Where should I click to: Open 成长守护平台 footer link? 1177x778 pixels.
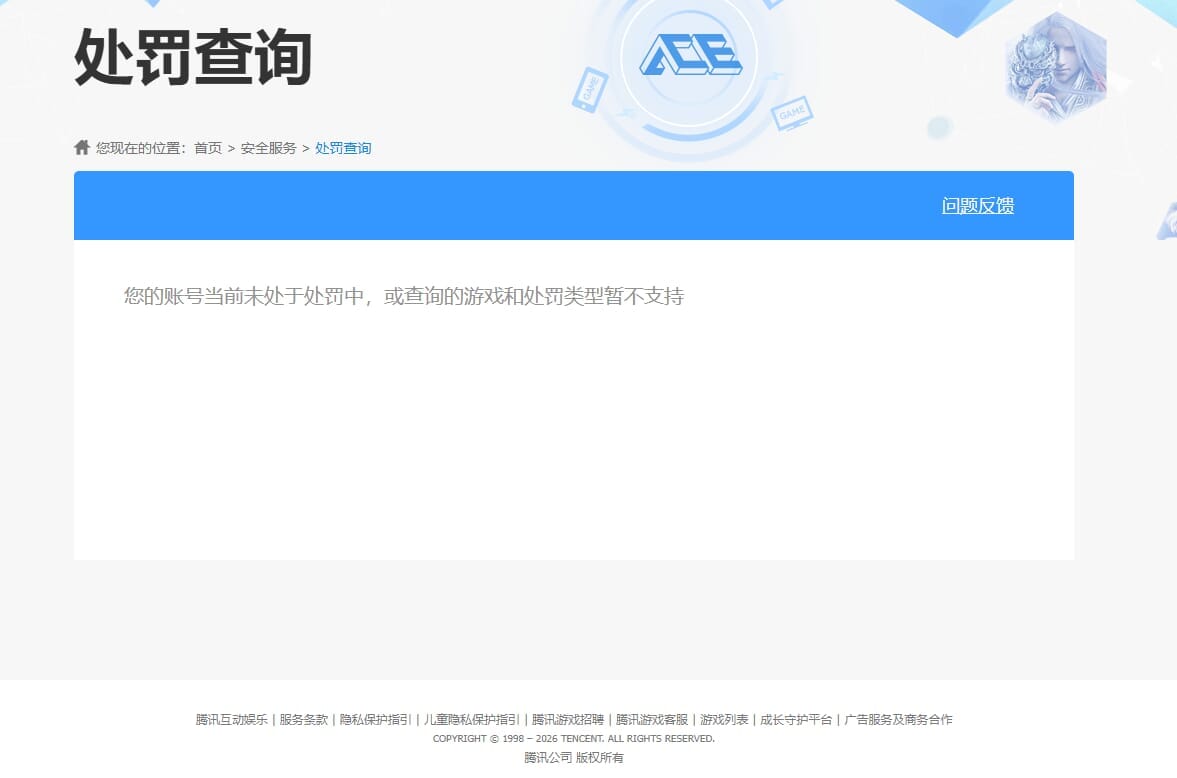click(796, 719)
